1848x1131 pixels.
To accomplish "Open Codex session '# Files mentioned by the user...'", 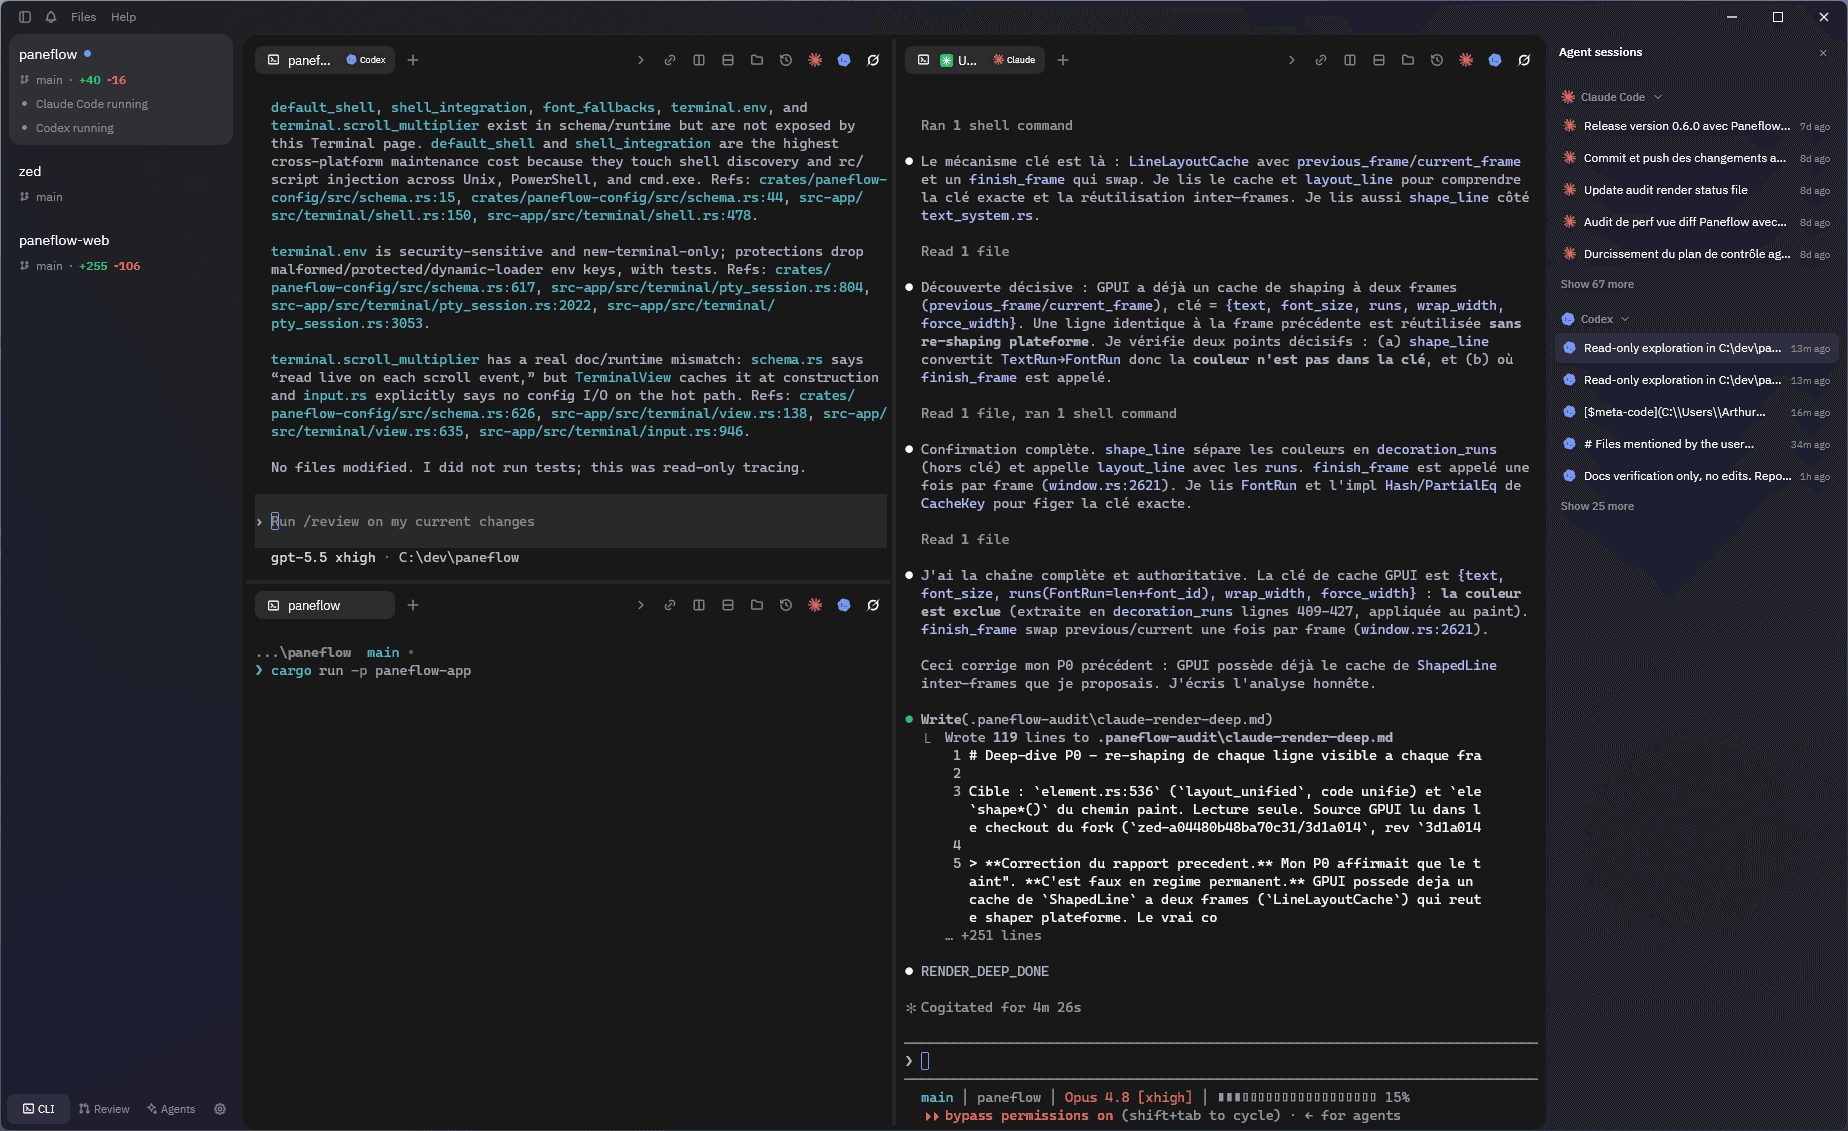I will 1696,444.
